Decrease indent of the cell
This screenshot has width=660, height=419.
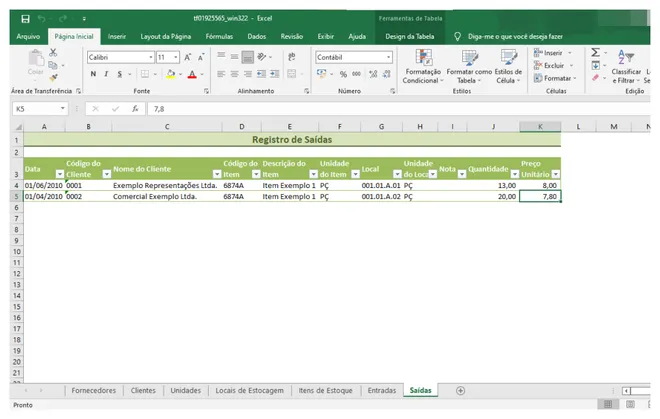click(x=261, y=74)
